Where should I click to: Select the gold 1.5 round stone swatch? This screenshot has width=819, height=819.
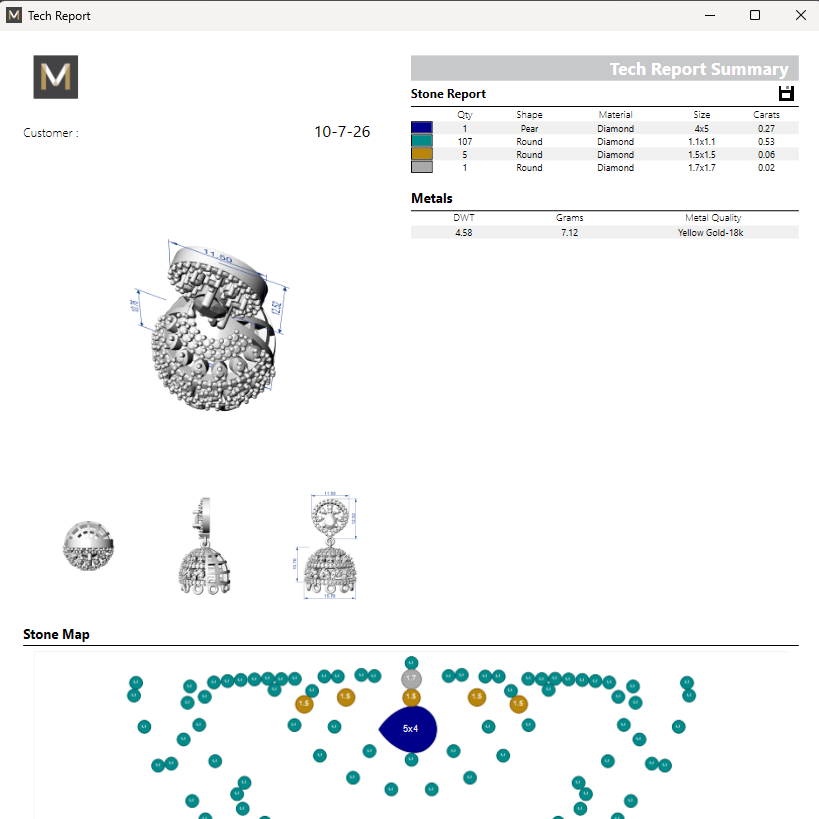click(422, 154)
